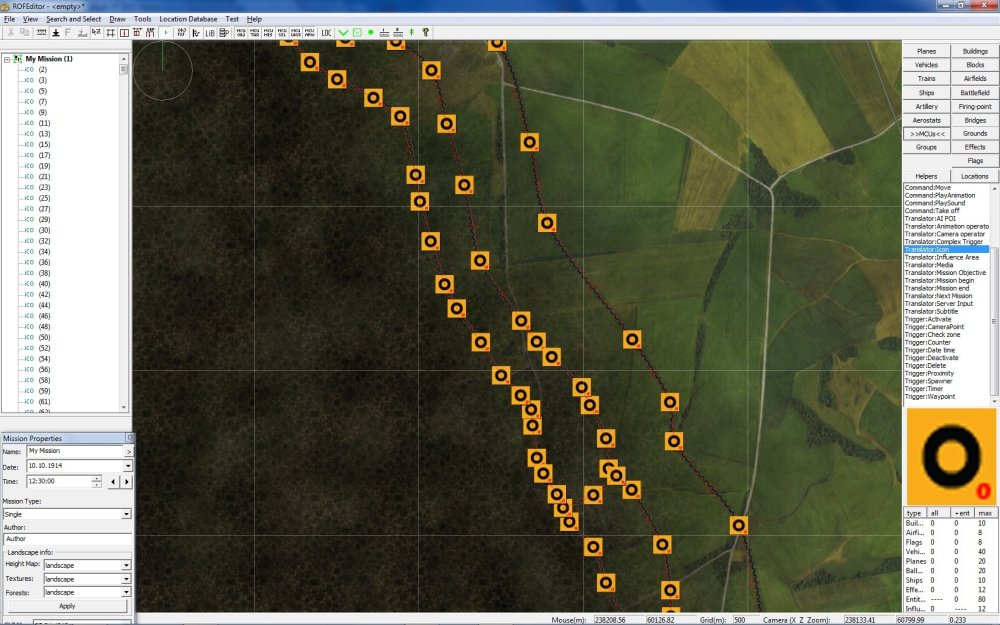The width and height of the screenshot is (1000, 625).
Task: Toggle the Locations button
Action: click(974, 176)
